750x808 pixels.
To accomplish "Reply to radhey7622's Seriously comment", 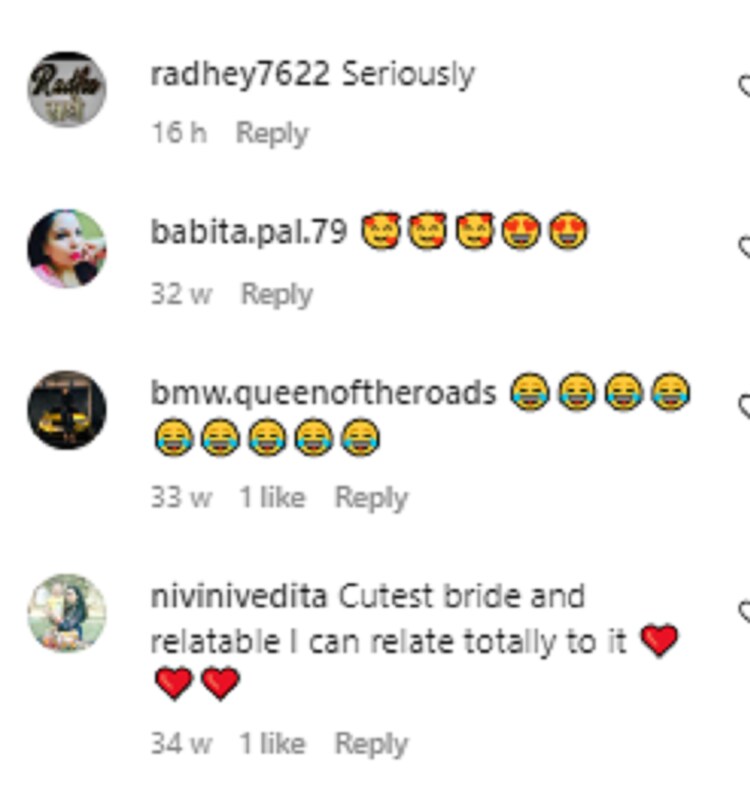I will tap(272, 133).
